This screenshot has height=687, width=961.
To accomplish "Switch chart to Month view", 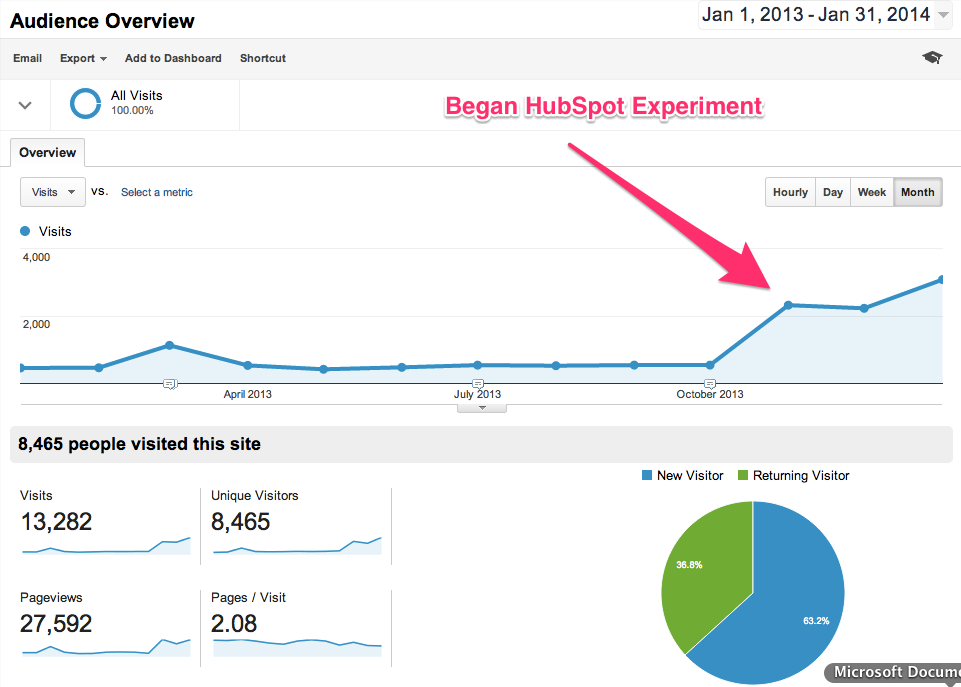I will tap(917, 192).
